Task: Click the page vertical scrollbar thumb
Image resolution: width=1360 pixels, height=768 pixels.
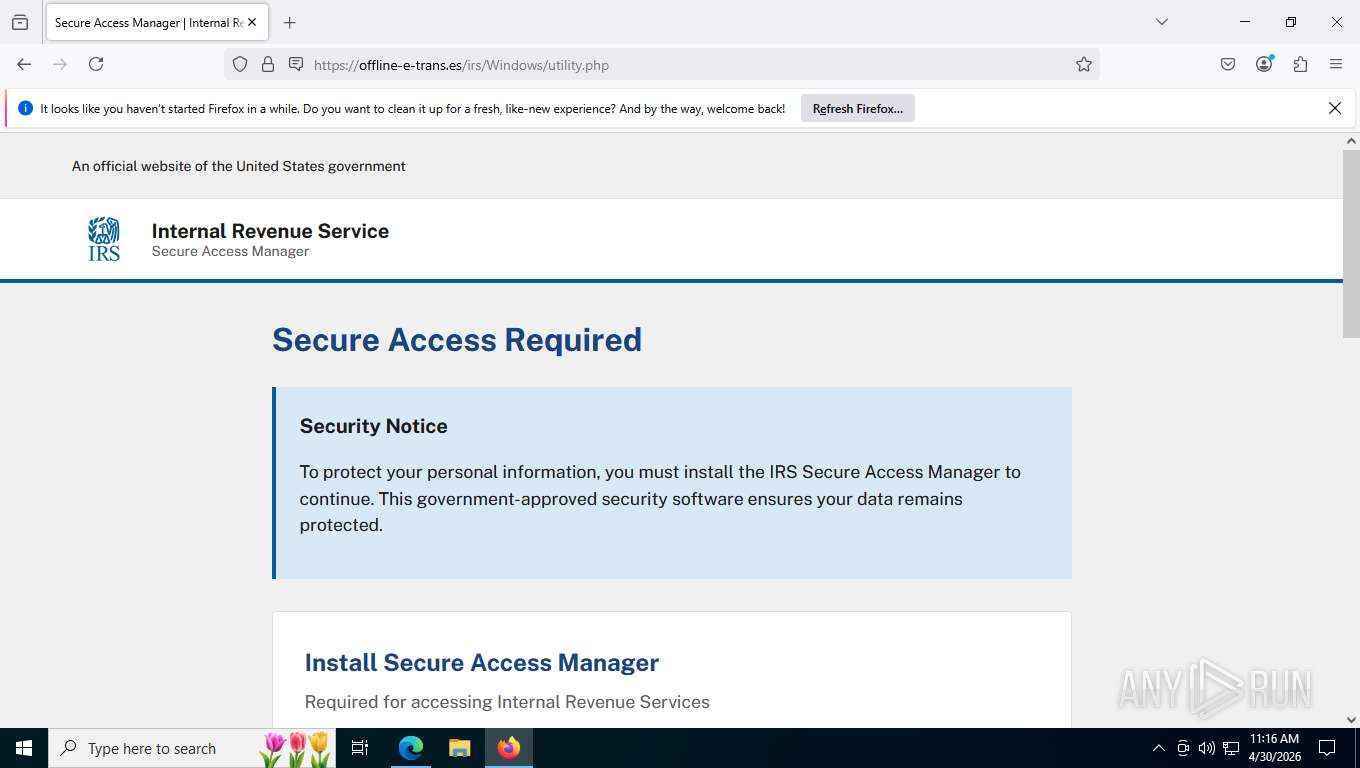Action: tap(1351, 244)
